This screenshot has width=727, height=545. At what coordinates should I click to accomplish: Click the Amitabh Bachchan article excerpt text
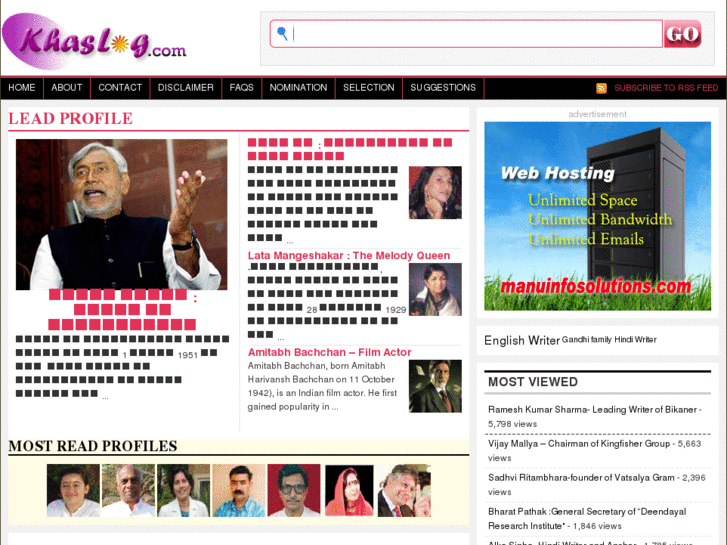coord(323,386)
